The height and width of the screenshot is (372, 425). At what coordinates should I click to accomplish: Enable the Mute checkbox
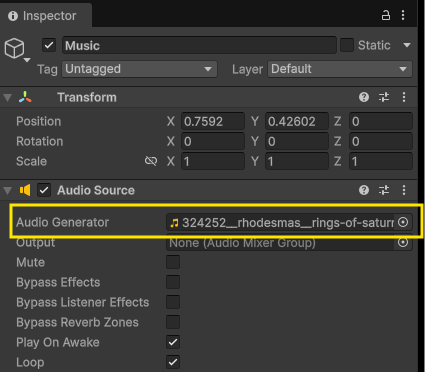173,262
